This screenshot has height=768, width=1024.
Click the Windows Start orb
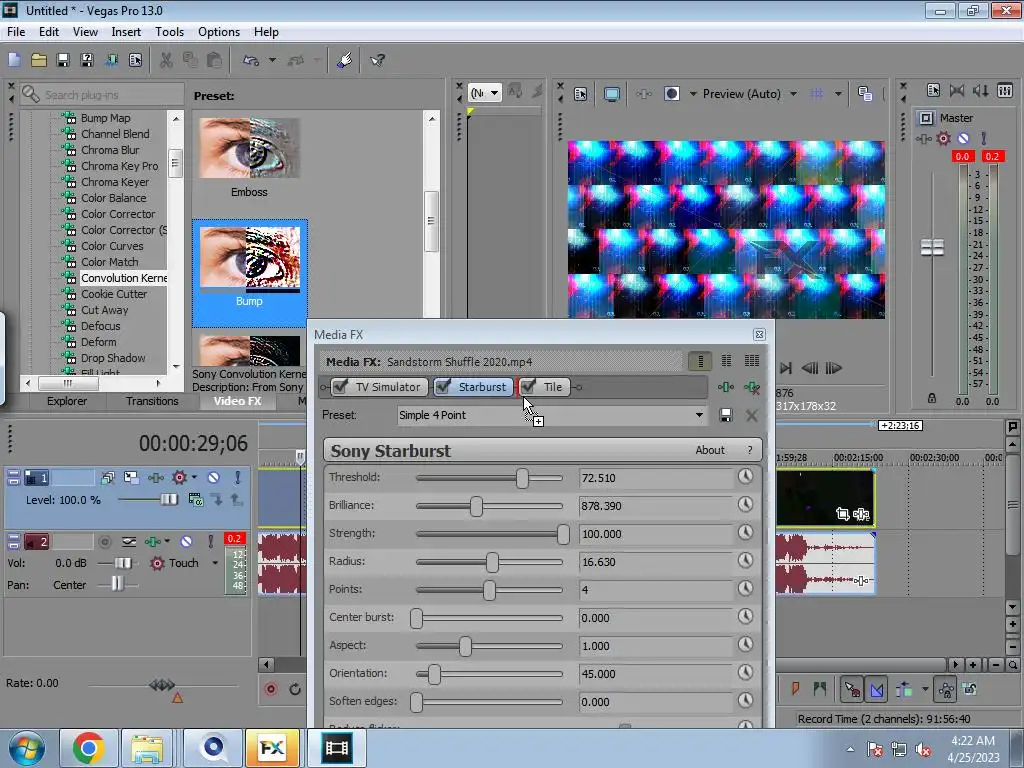pyautogui.click(x=25, y=748)
